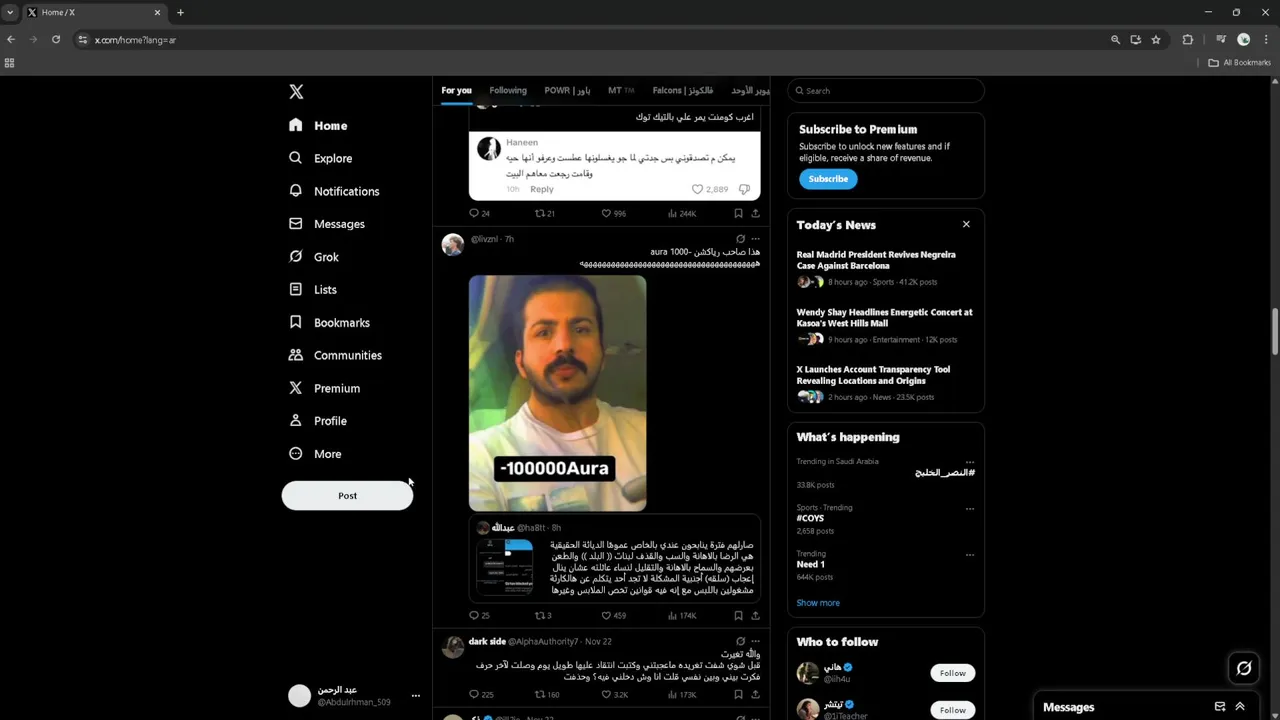View analytics of 174K views post
The width and height of the screenshot is (1280, 720).
(x=682, y=616)
